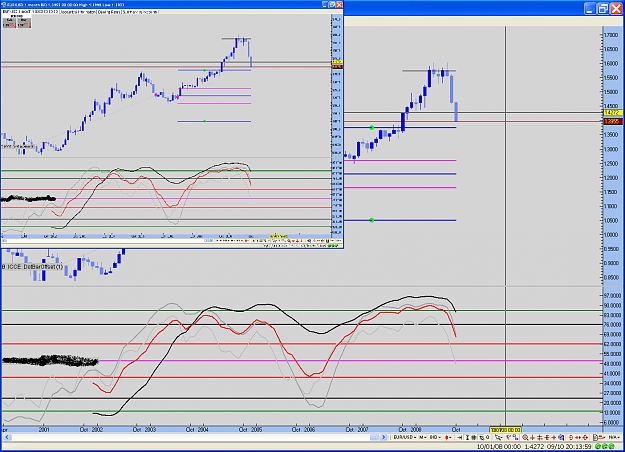Minimize the main application window
The image size is (625, 452).
(590, 8)
